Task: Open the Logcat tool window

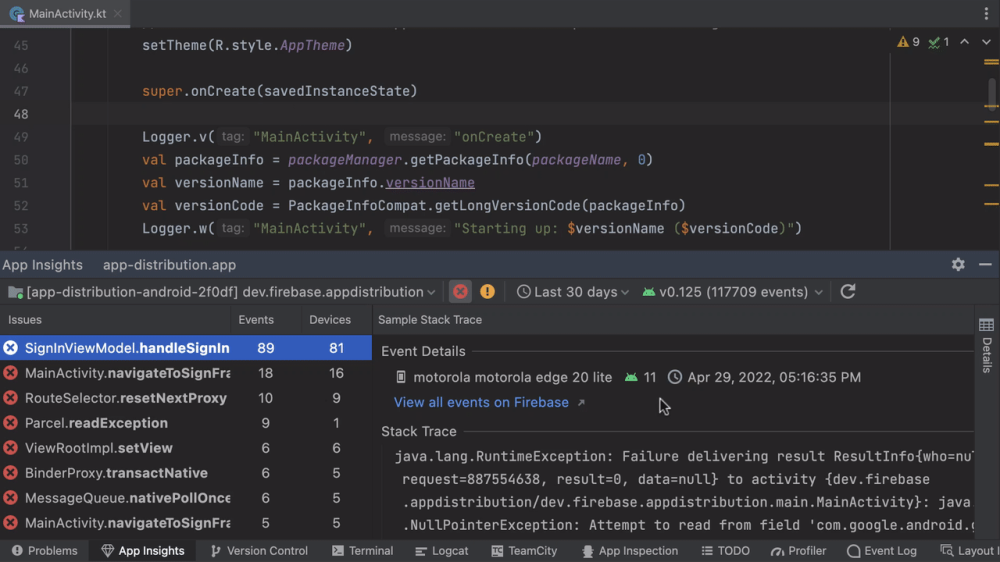Action: click(441, 551)
